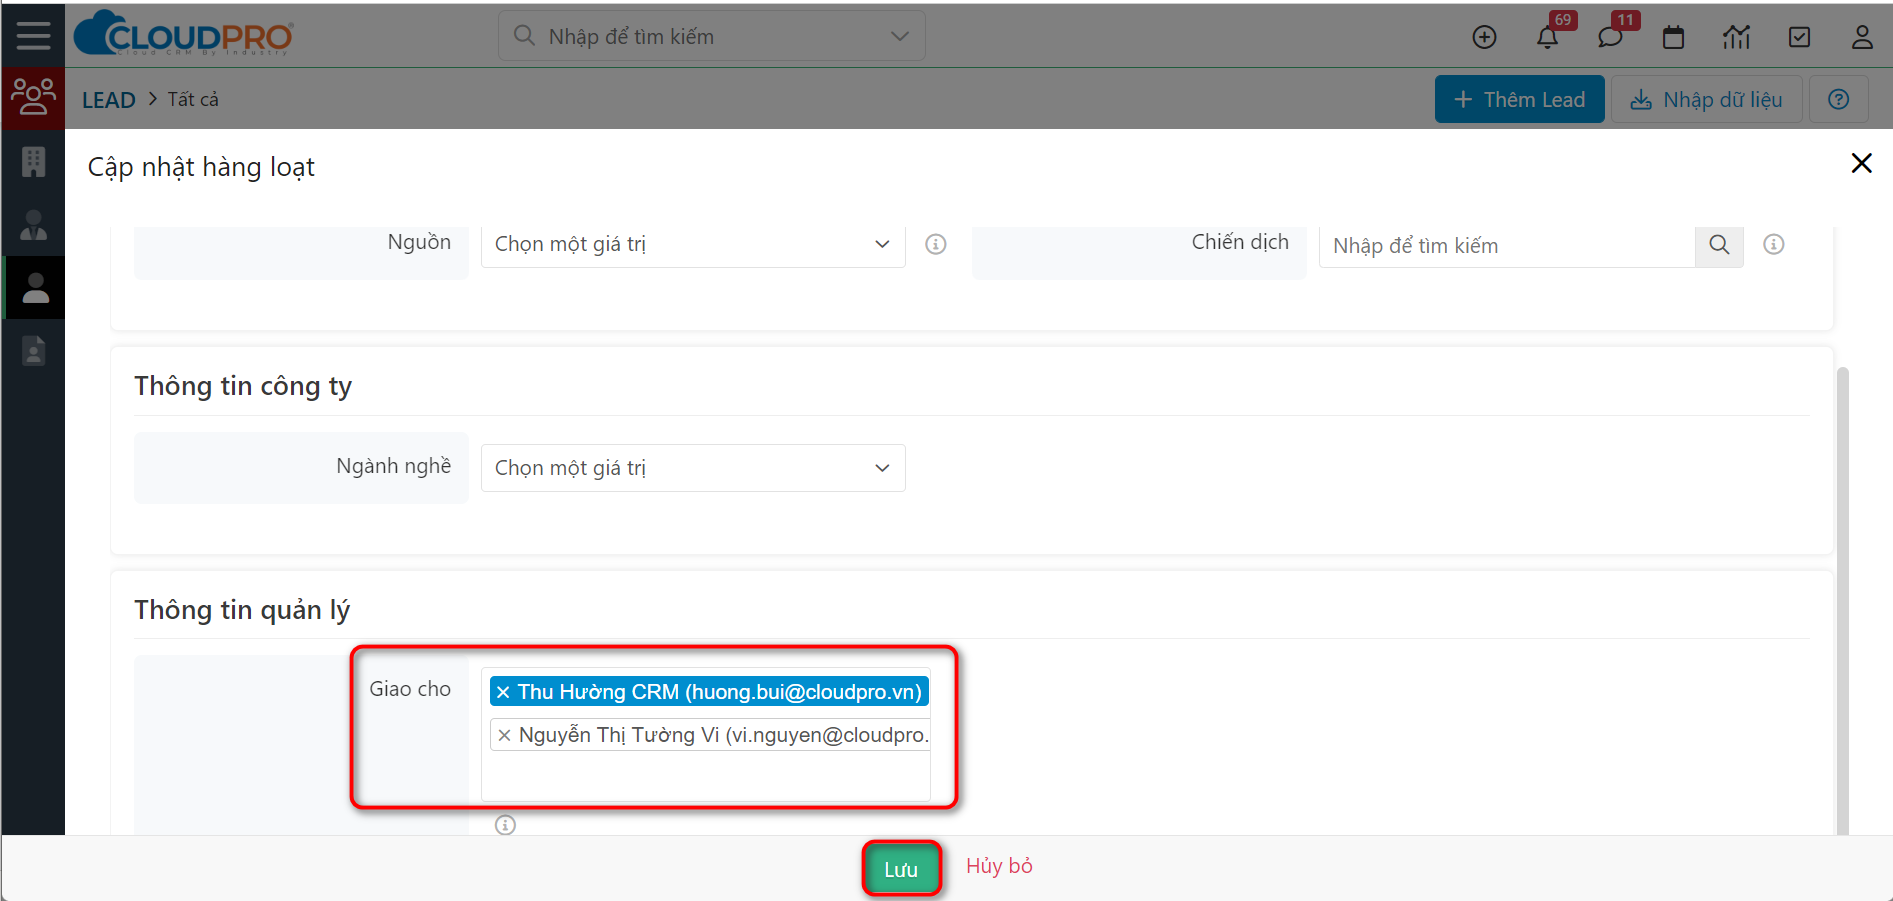Click the Hủy bỏ cancel link
1893x901 pixels.
999,866
